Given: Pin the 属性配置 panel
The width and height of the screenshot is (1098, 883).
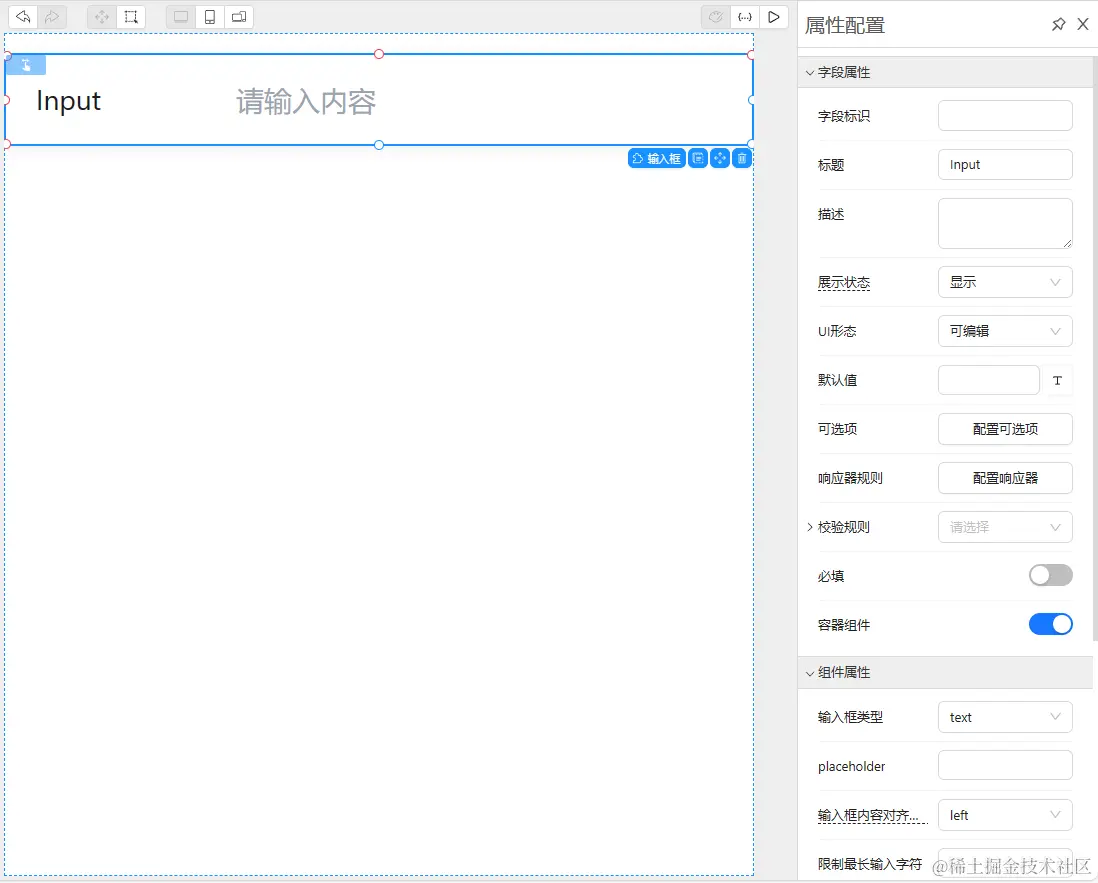Looking at the screenshot, I should tap(1058, 24).
